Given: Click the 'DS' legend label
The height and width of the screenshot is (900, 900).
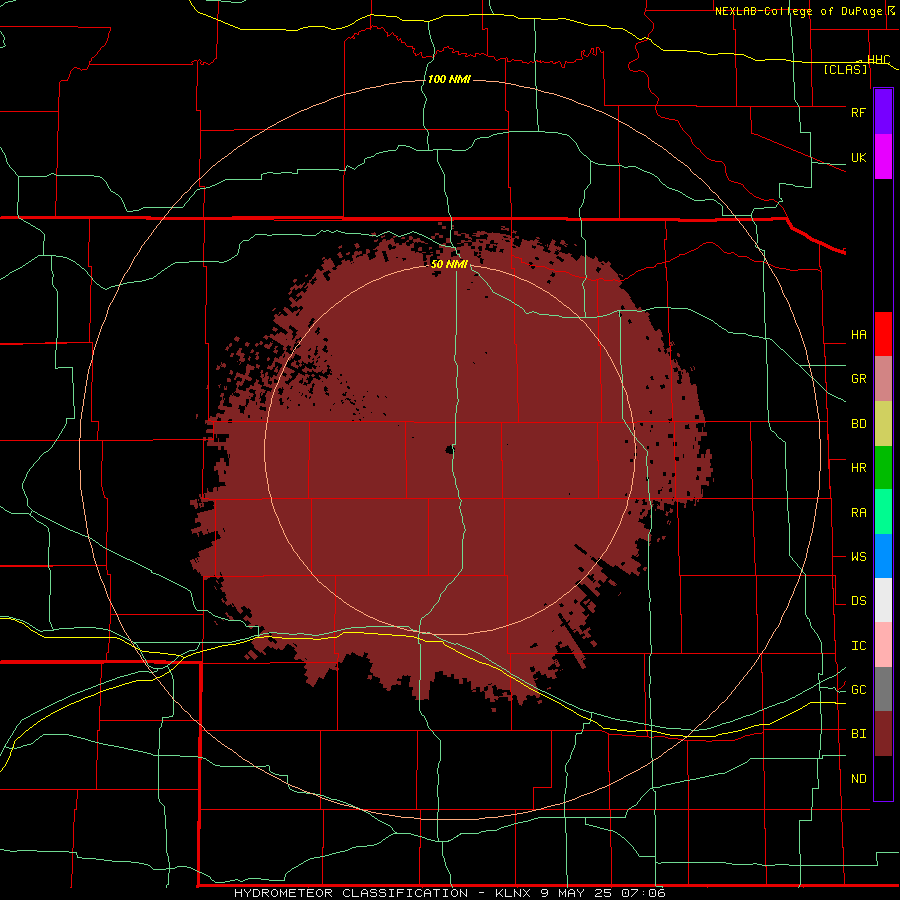Looking at the screenshot, I should coord(858,601).
